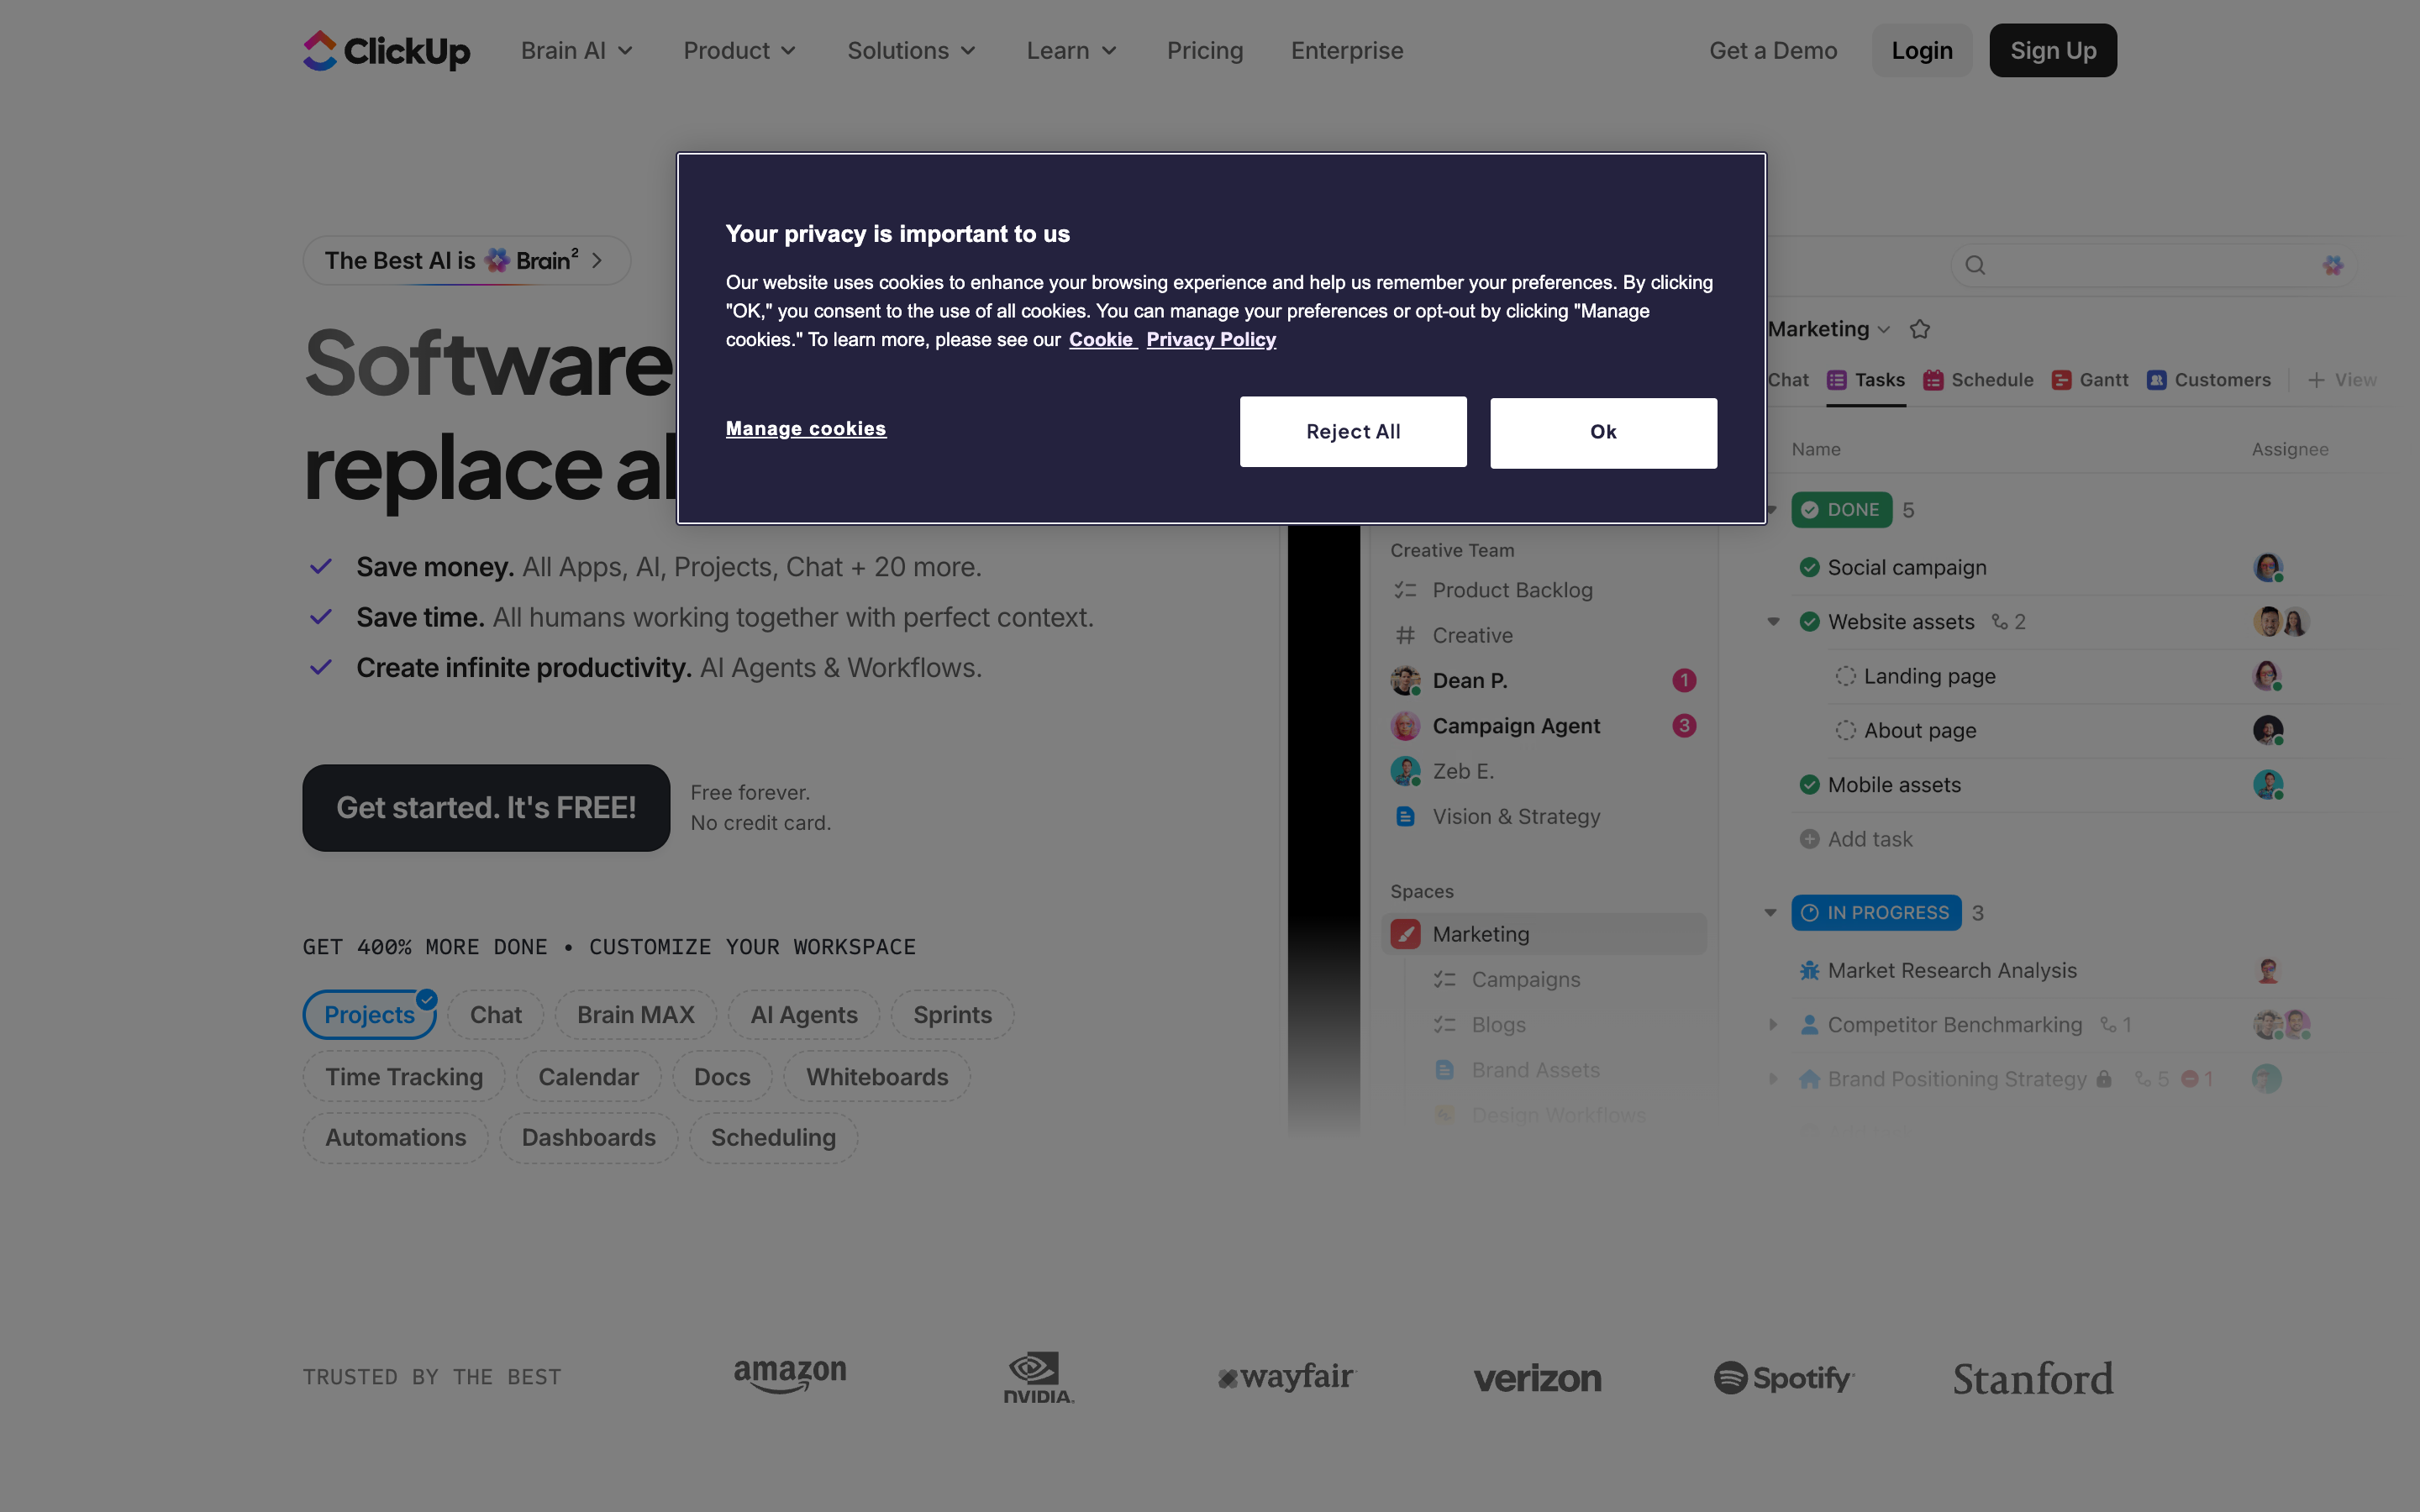Viewport: 2420px width, 1512px height.
Task: Enable the Calendar chip
Action: point(588,1076)
